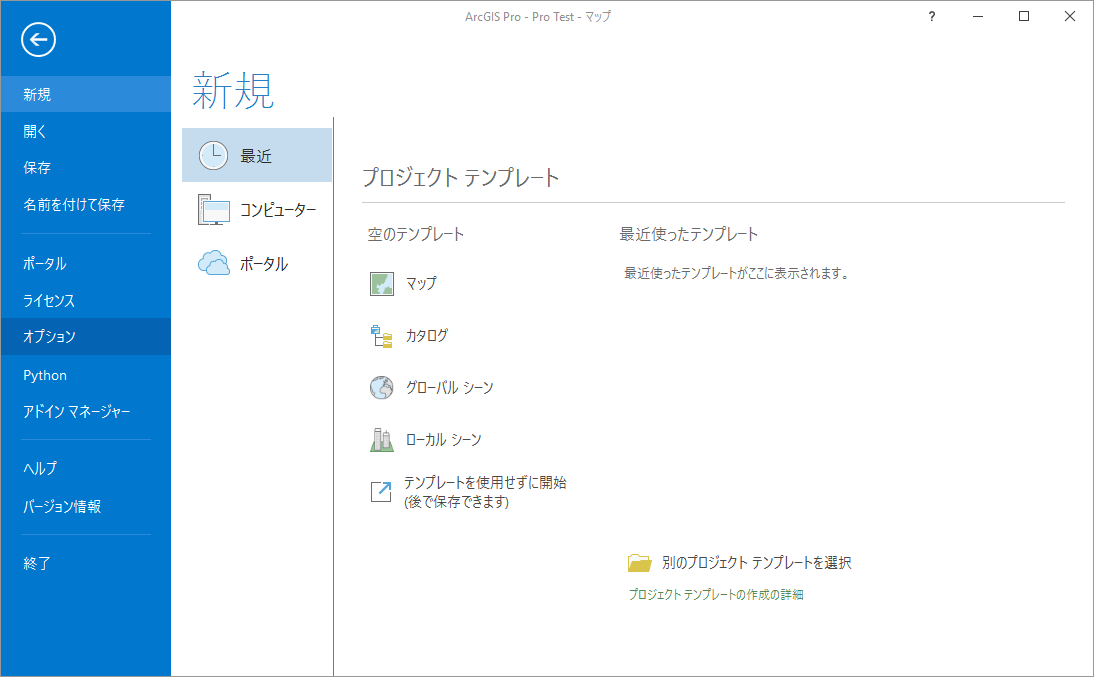
Task: Open ヘルプ in the sidebar
Action: pos(86,468)
